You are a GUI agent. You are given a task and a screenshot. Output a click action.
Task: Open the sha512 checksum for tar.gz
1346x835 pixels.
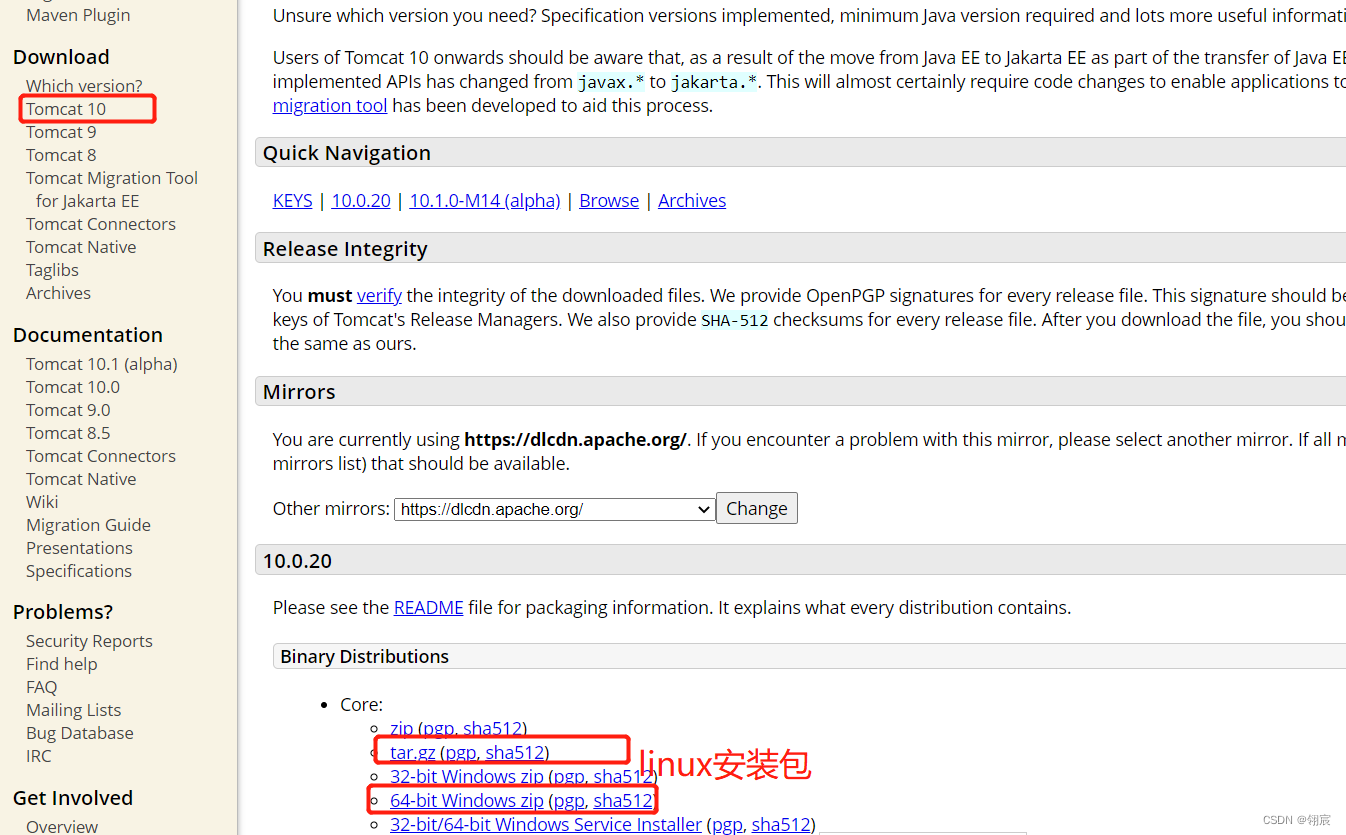pos(515,752)
